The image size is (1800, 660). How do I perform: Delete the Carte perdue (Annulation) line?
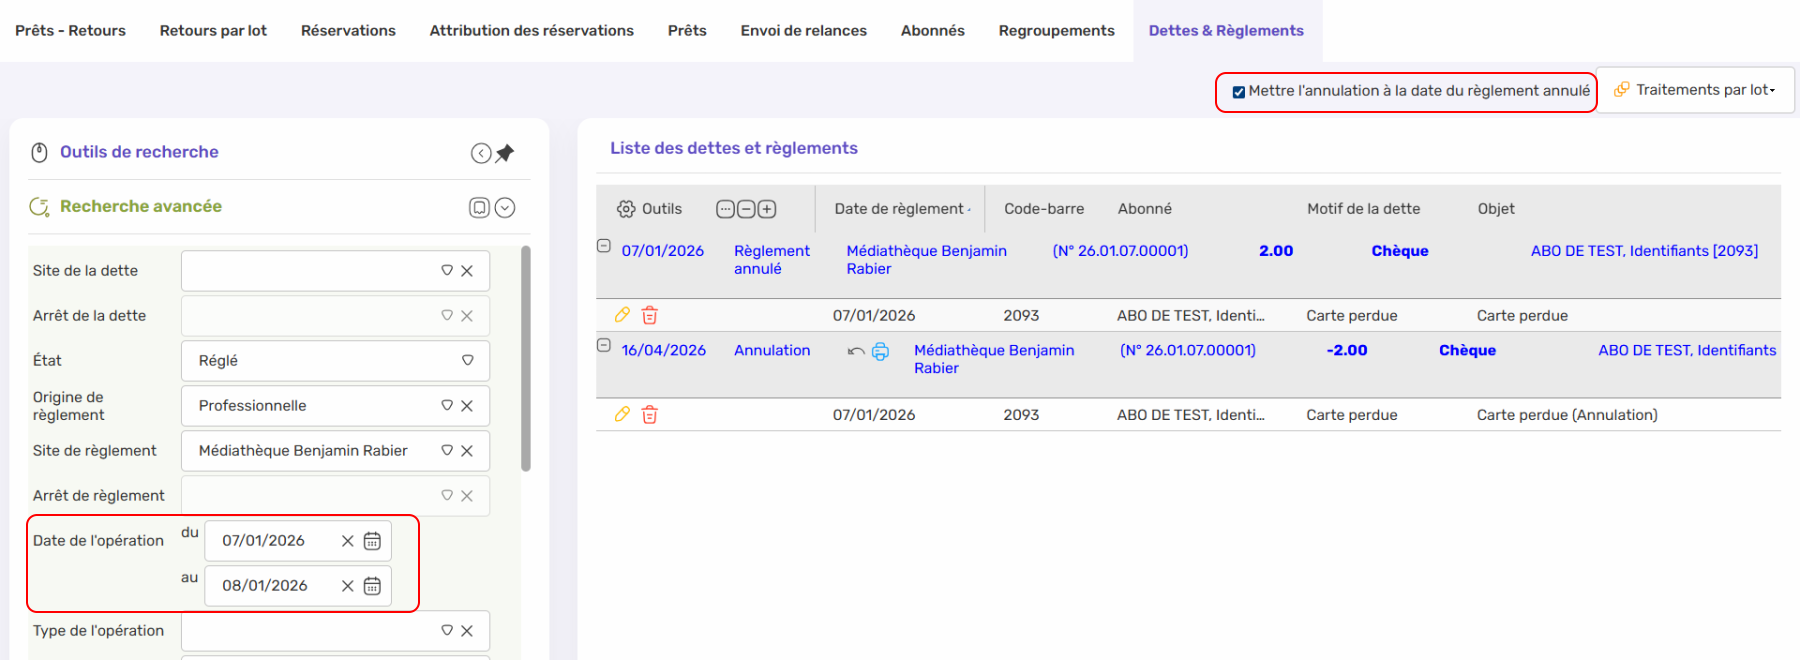tap(650, 415)
